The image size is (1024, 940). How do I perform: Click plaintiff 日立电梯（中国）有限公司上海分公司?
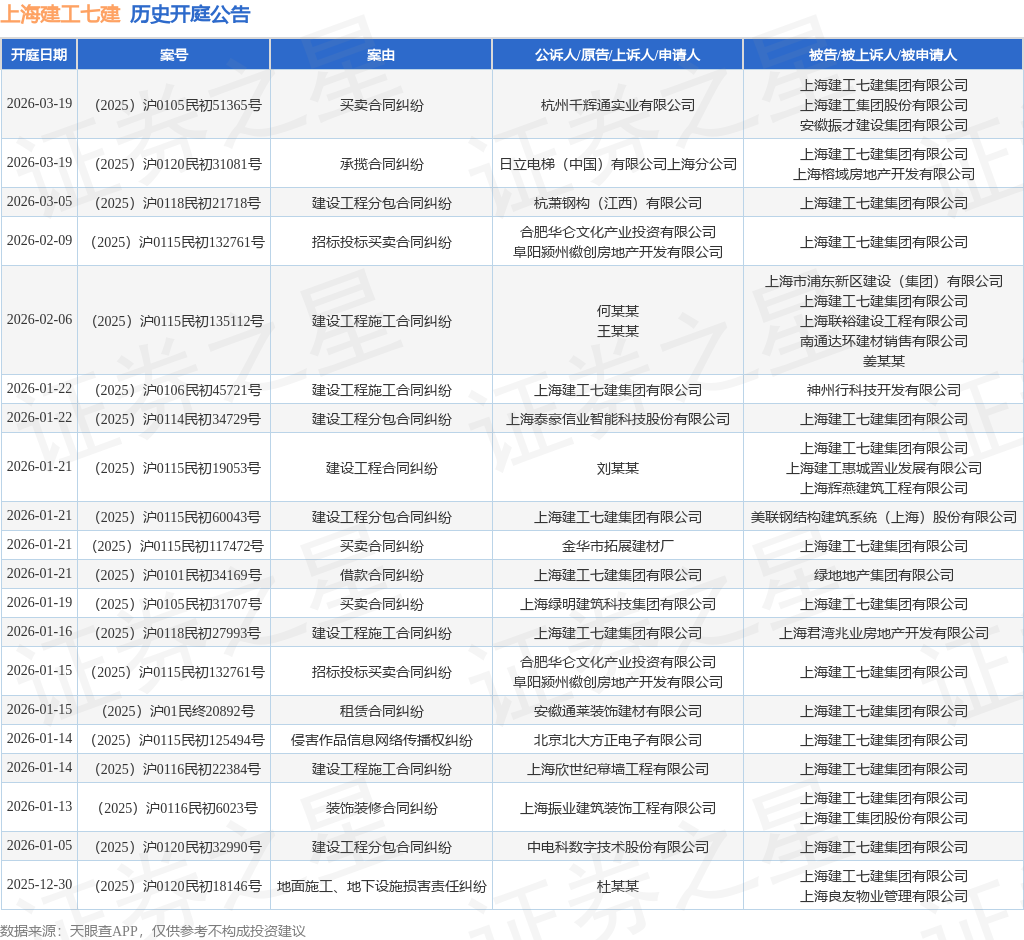click(618, 164)
